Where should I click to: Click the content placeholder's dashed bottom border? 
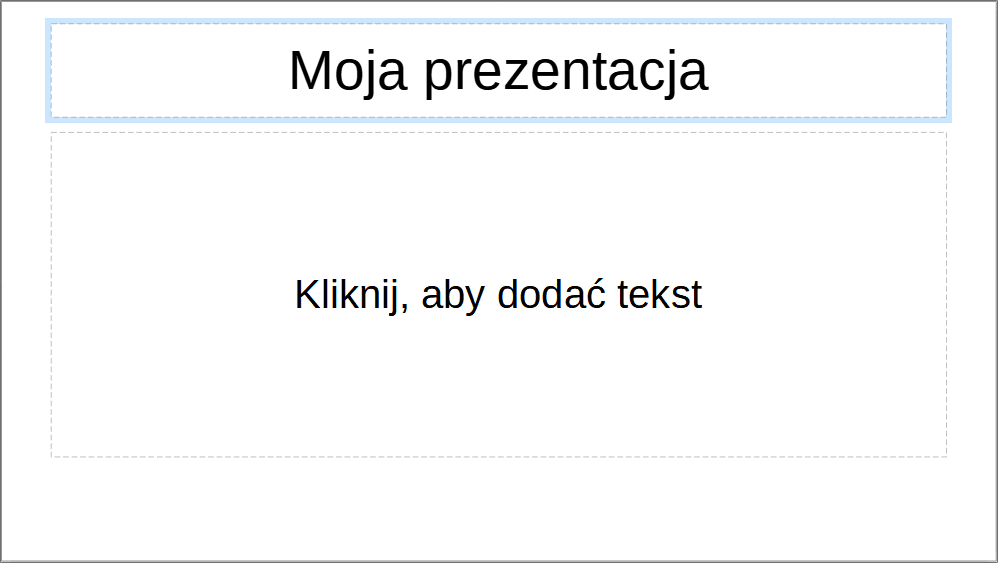tap(498, 457)
